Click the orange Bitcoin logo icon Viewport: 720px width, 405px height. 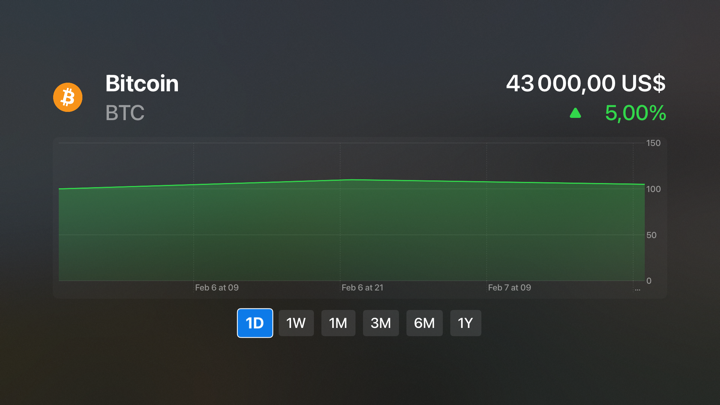tap(68, 97)
